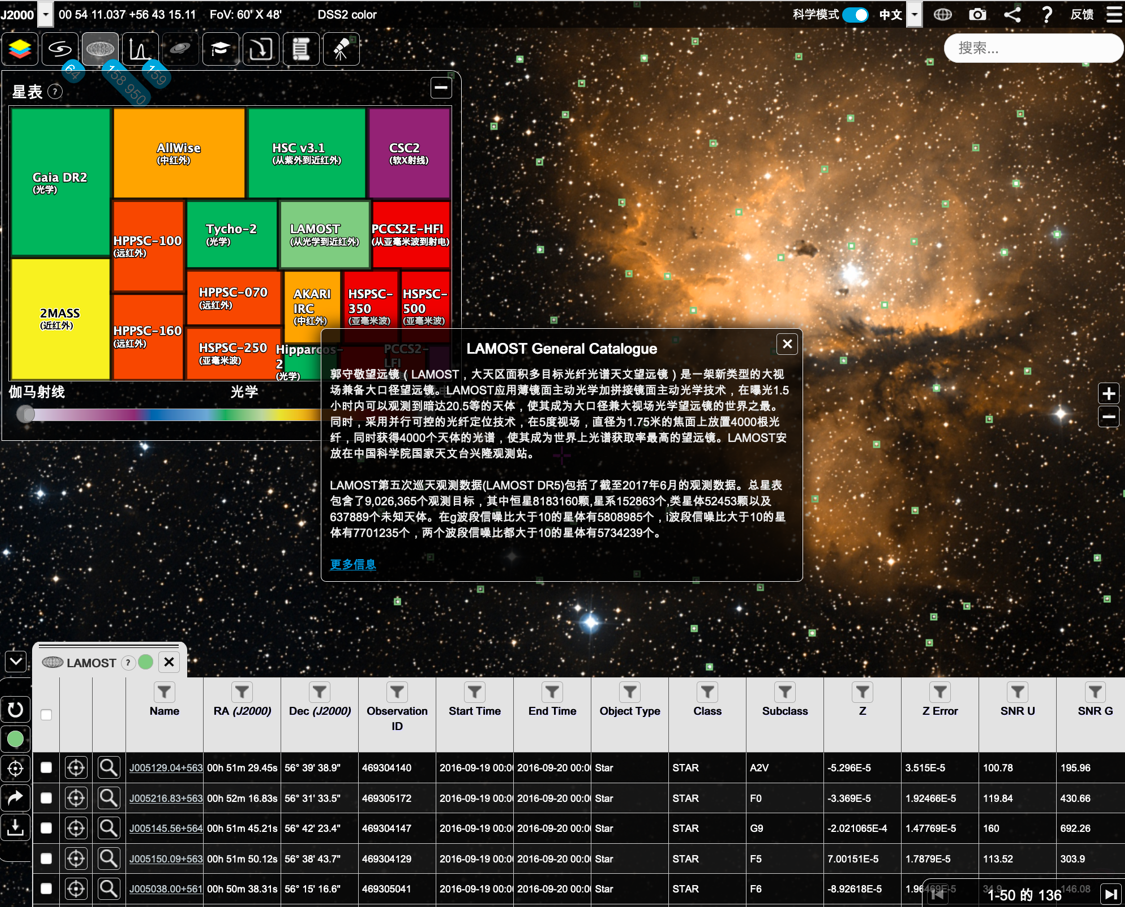This screenshot has width=1125, height=907.
Task: Collapse the results panel with chevron arrow
Action: click(16, 662)
